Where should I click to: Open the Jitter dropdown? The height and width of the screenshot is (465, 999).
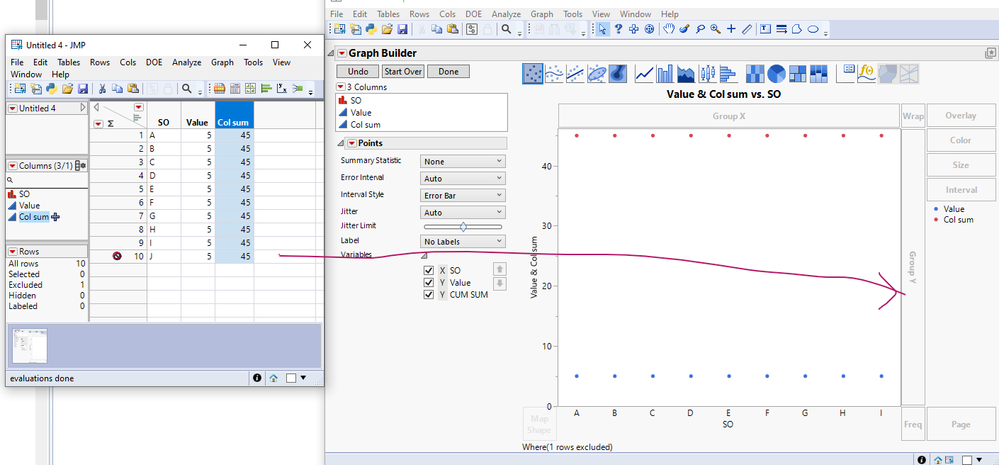coord(463,213)
